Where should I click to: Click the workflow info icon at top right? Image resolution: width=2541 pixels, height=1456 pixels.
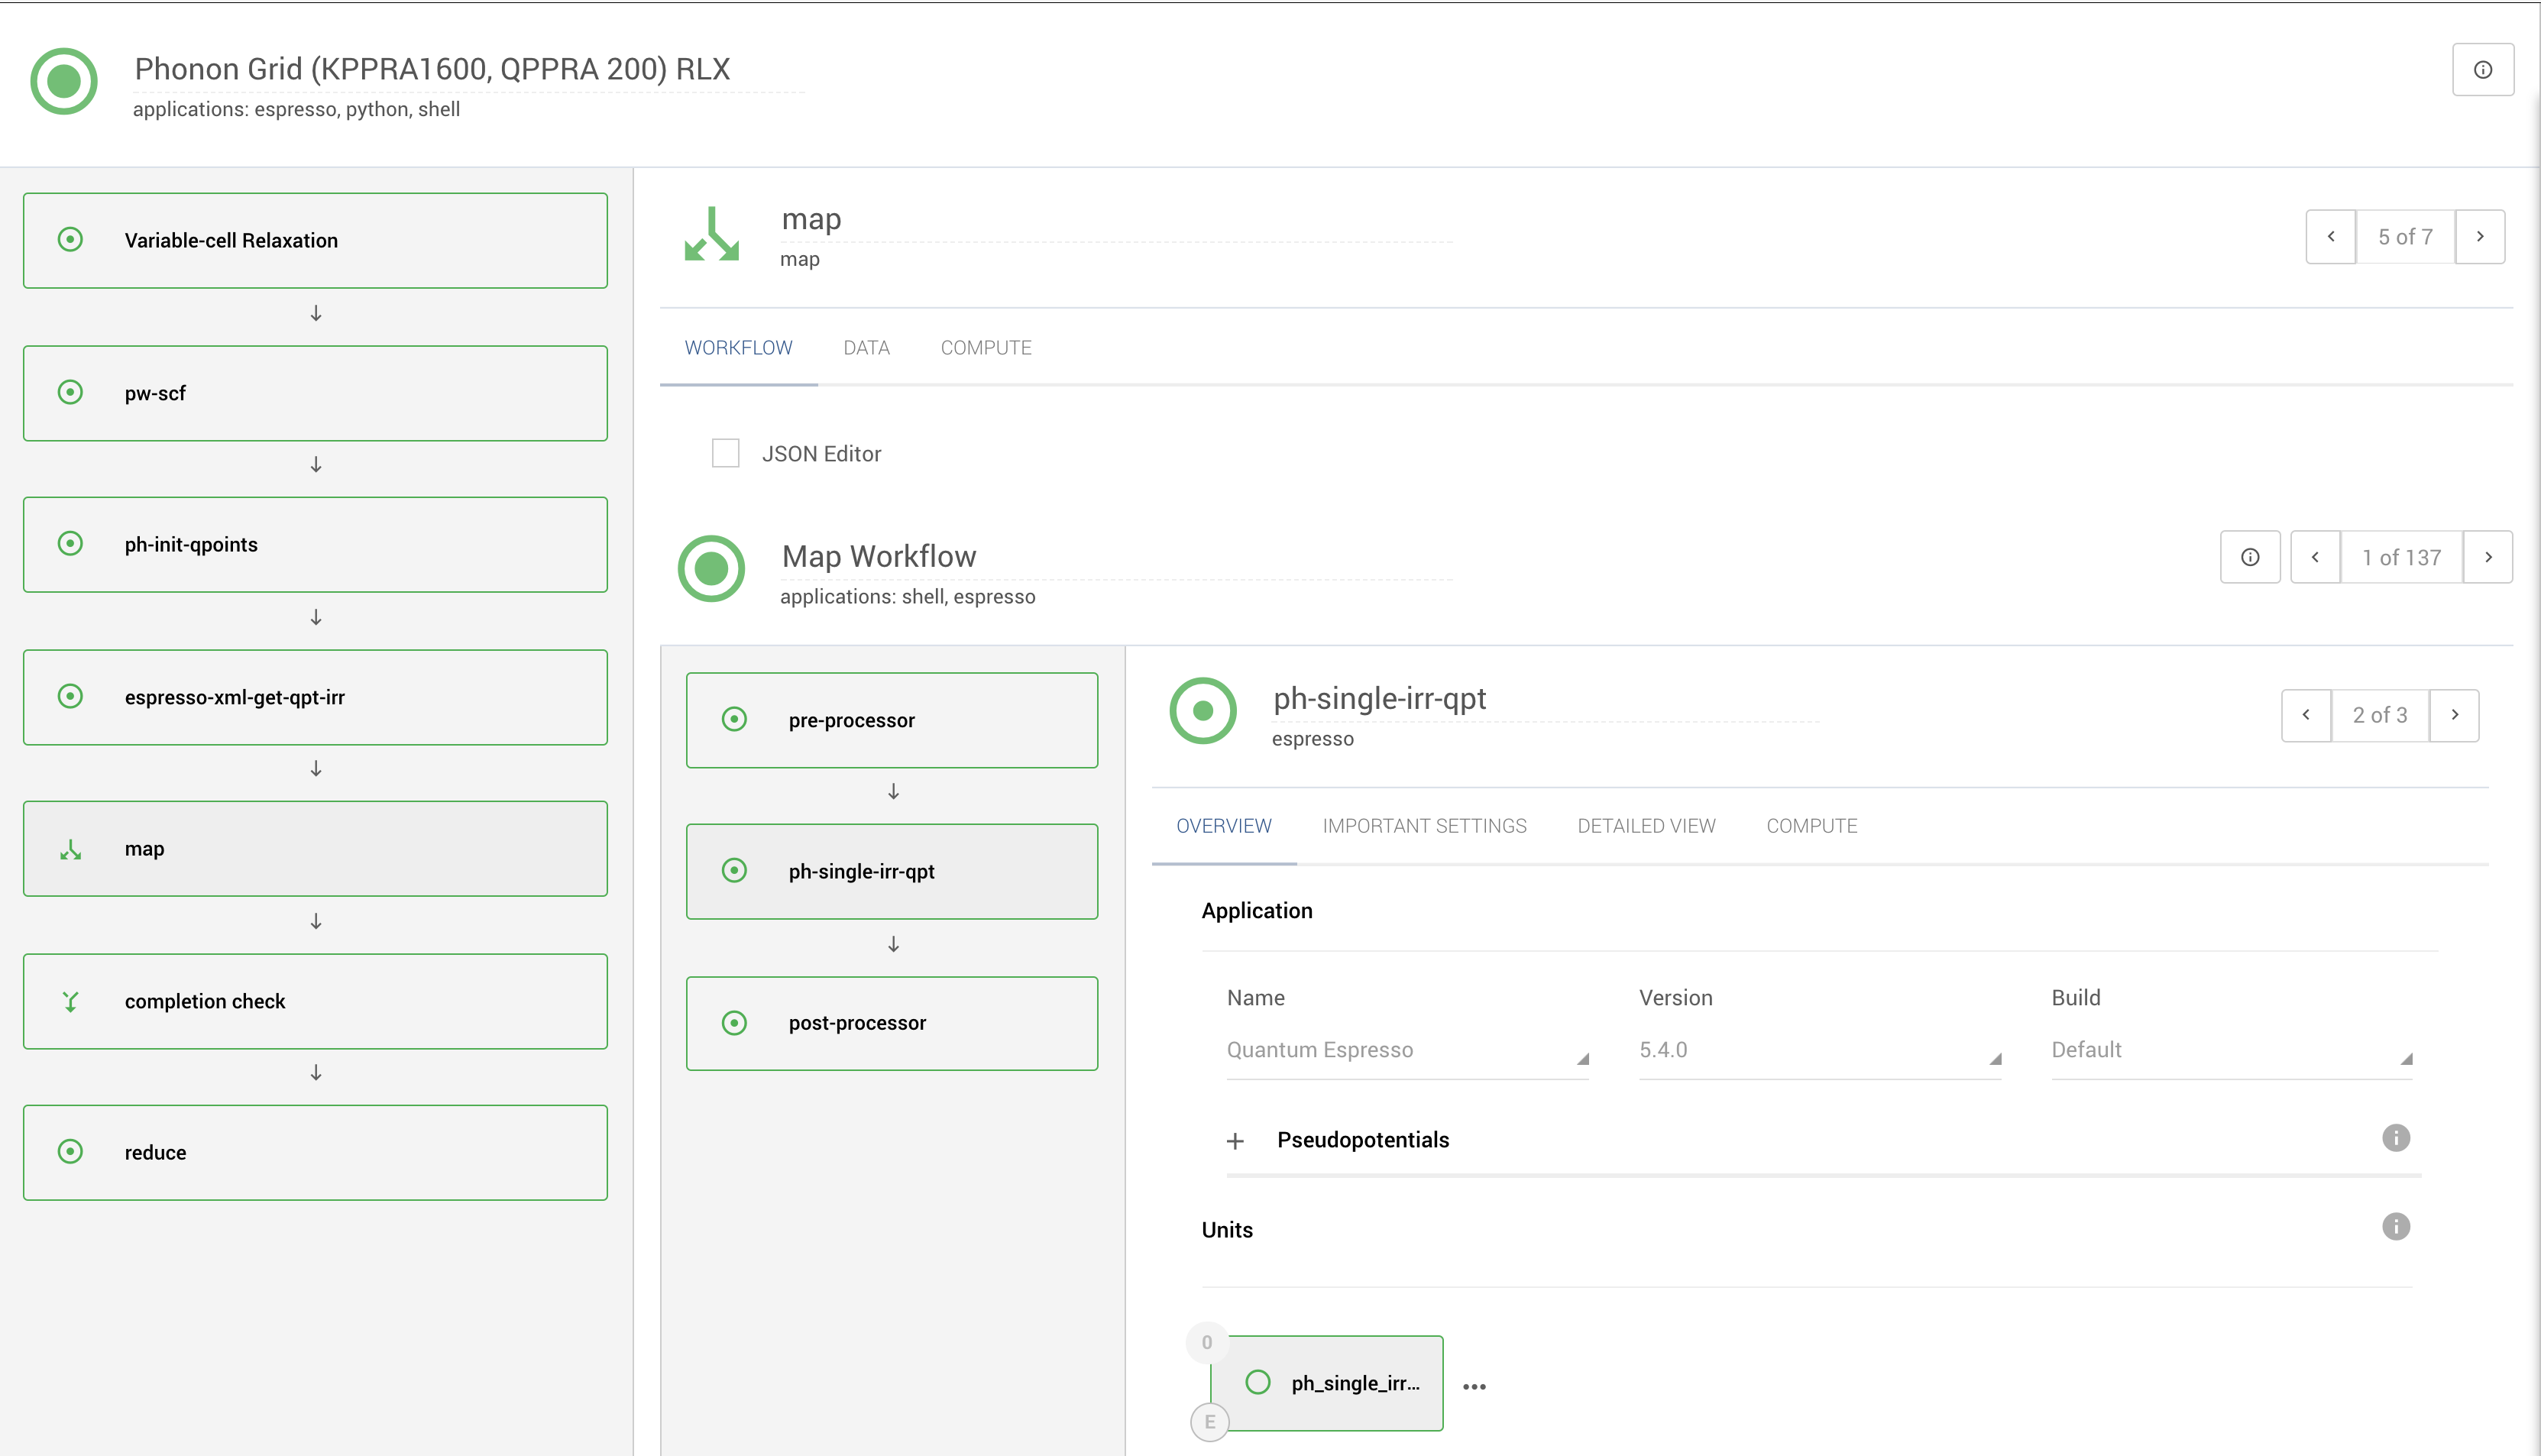2482,70
